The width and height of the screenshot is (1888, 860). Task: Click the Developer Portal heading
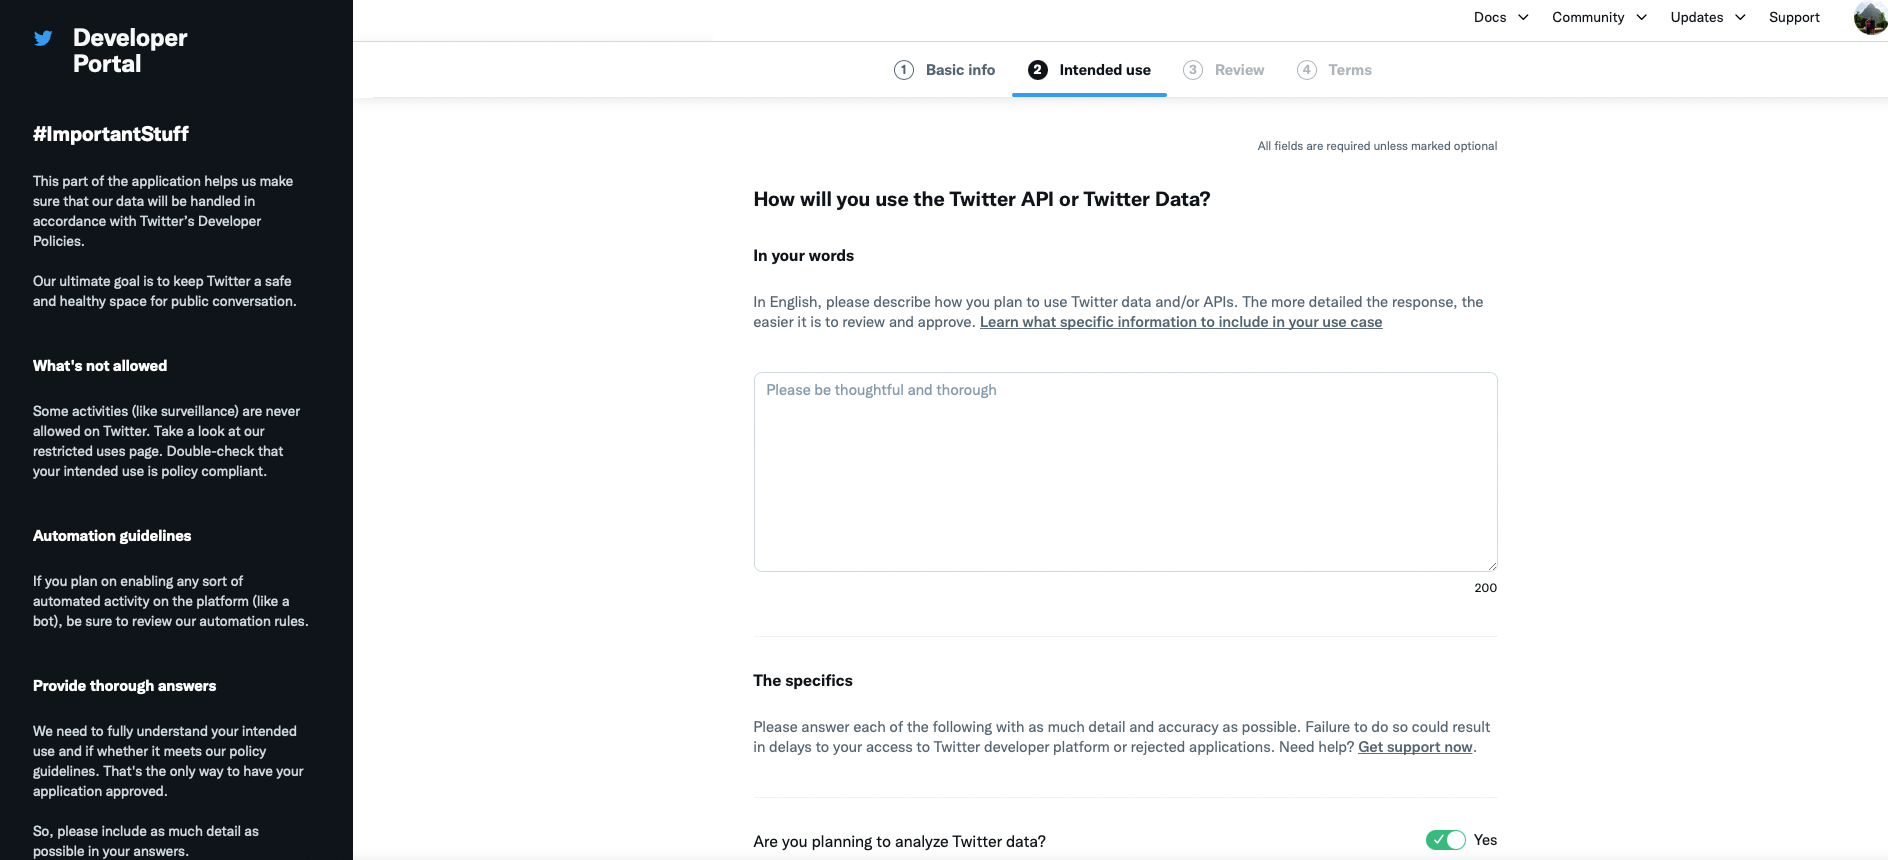[x=130, y=51]
